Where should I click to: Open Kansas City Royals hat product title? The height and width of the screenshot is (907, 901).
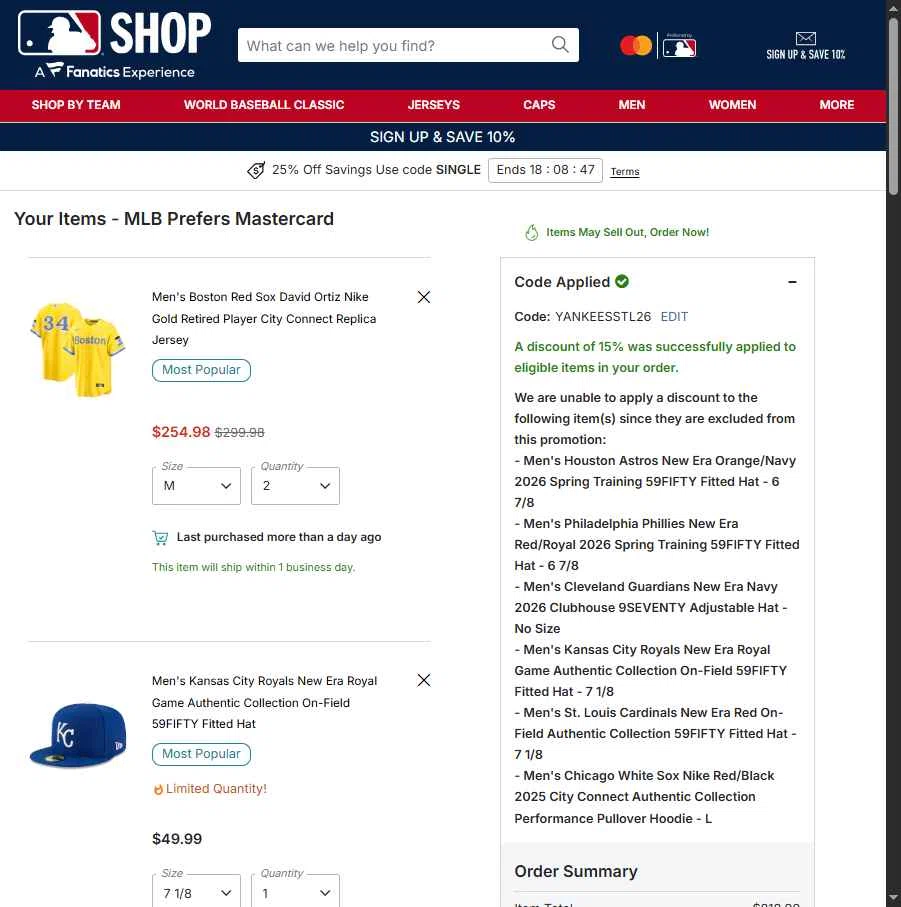(264, 702)
